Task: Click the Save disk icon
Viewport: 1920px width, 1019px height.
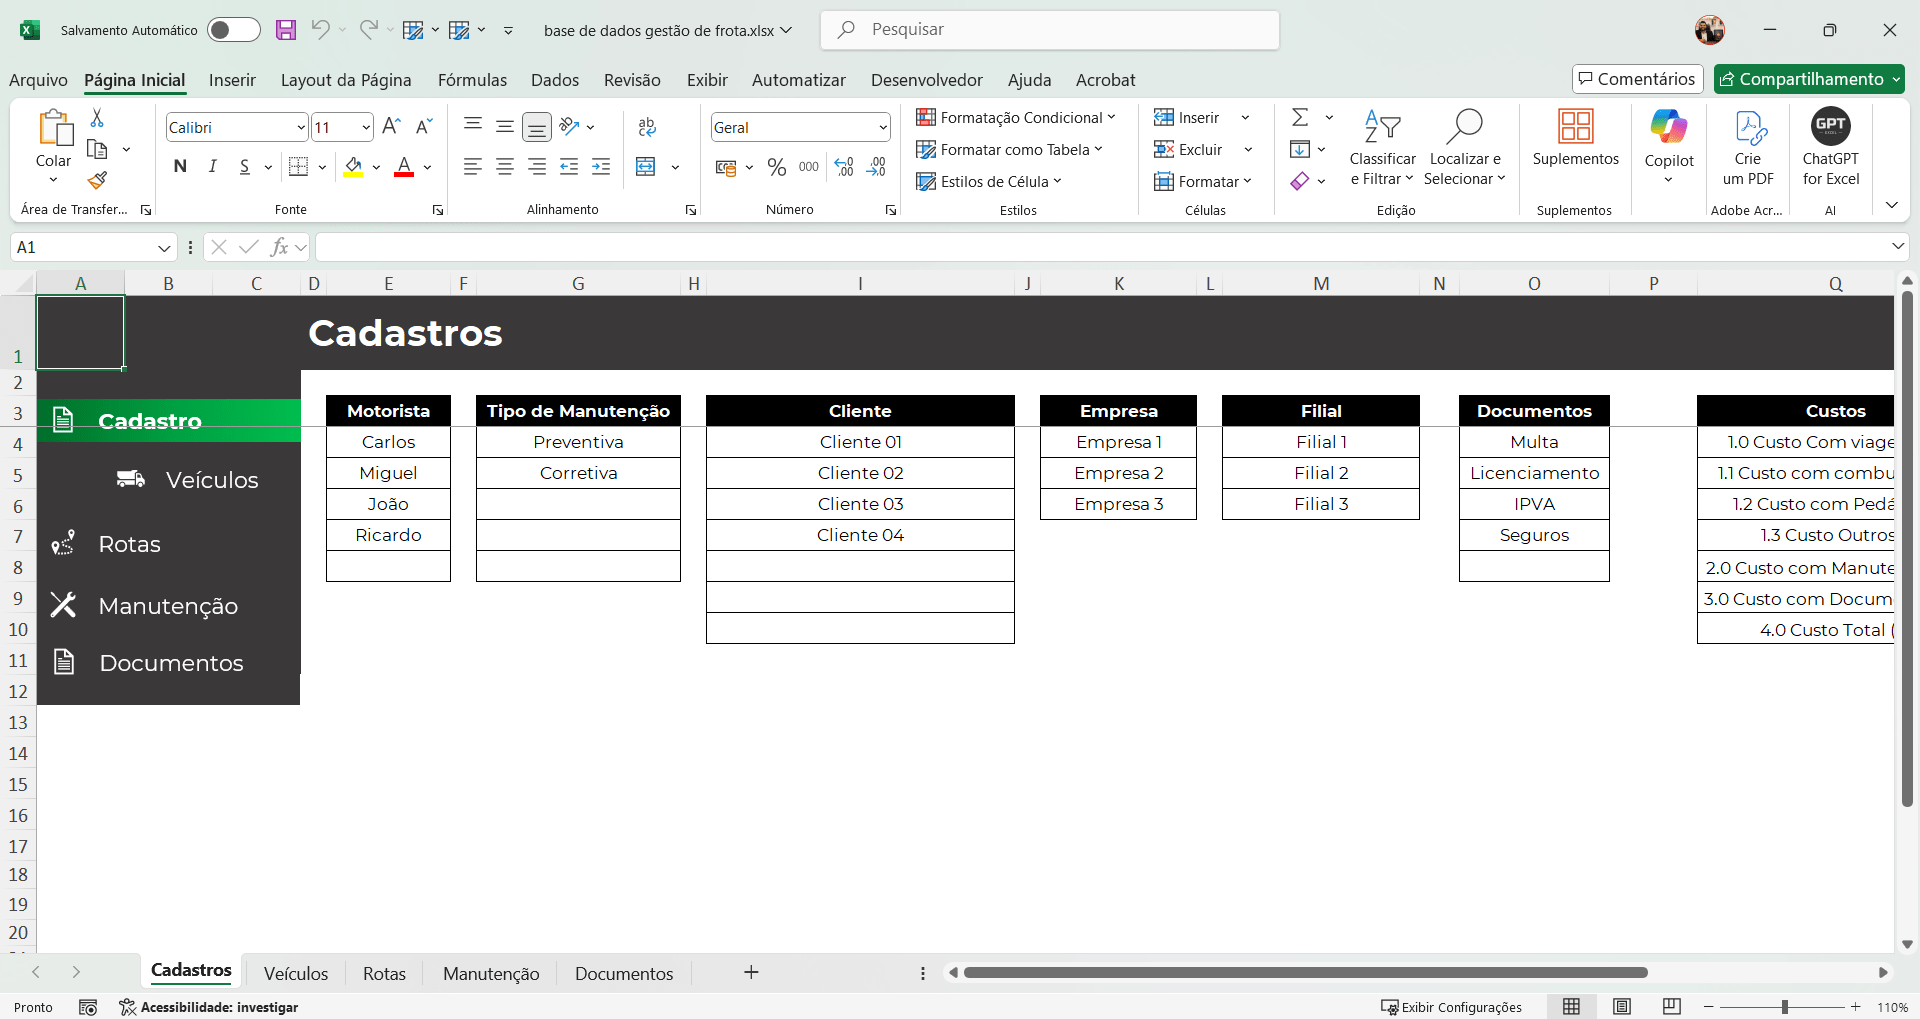Action: tap(286, 30)
